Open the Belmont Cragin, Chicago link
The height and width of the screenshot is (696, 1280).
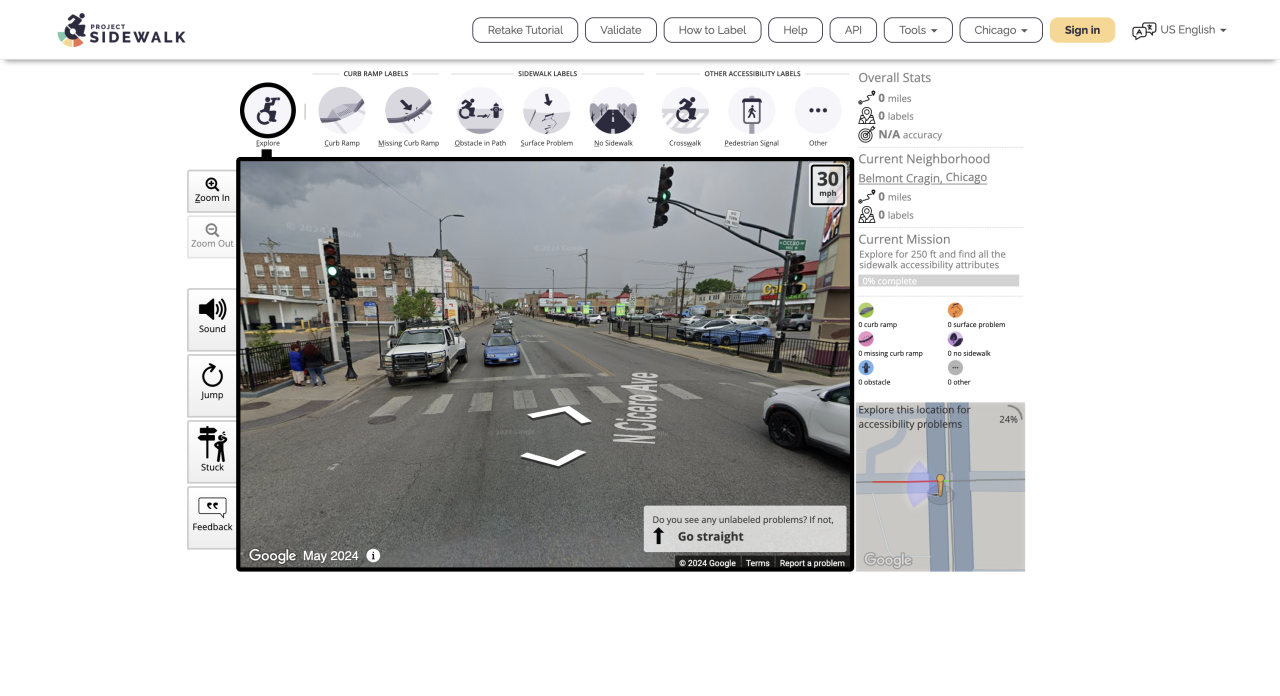(922, 178)
